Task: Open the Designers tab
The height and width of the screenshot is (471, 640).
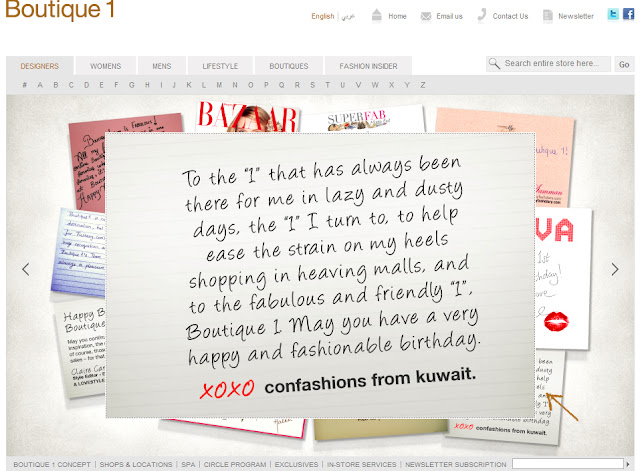Action: click(40, 66)
